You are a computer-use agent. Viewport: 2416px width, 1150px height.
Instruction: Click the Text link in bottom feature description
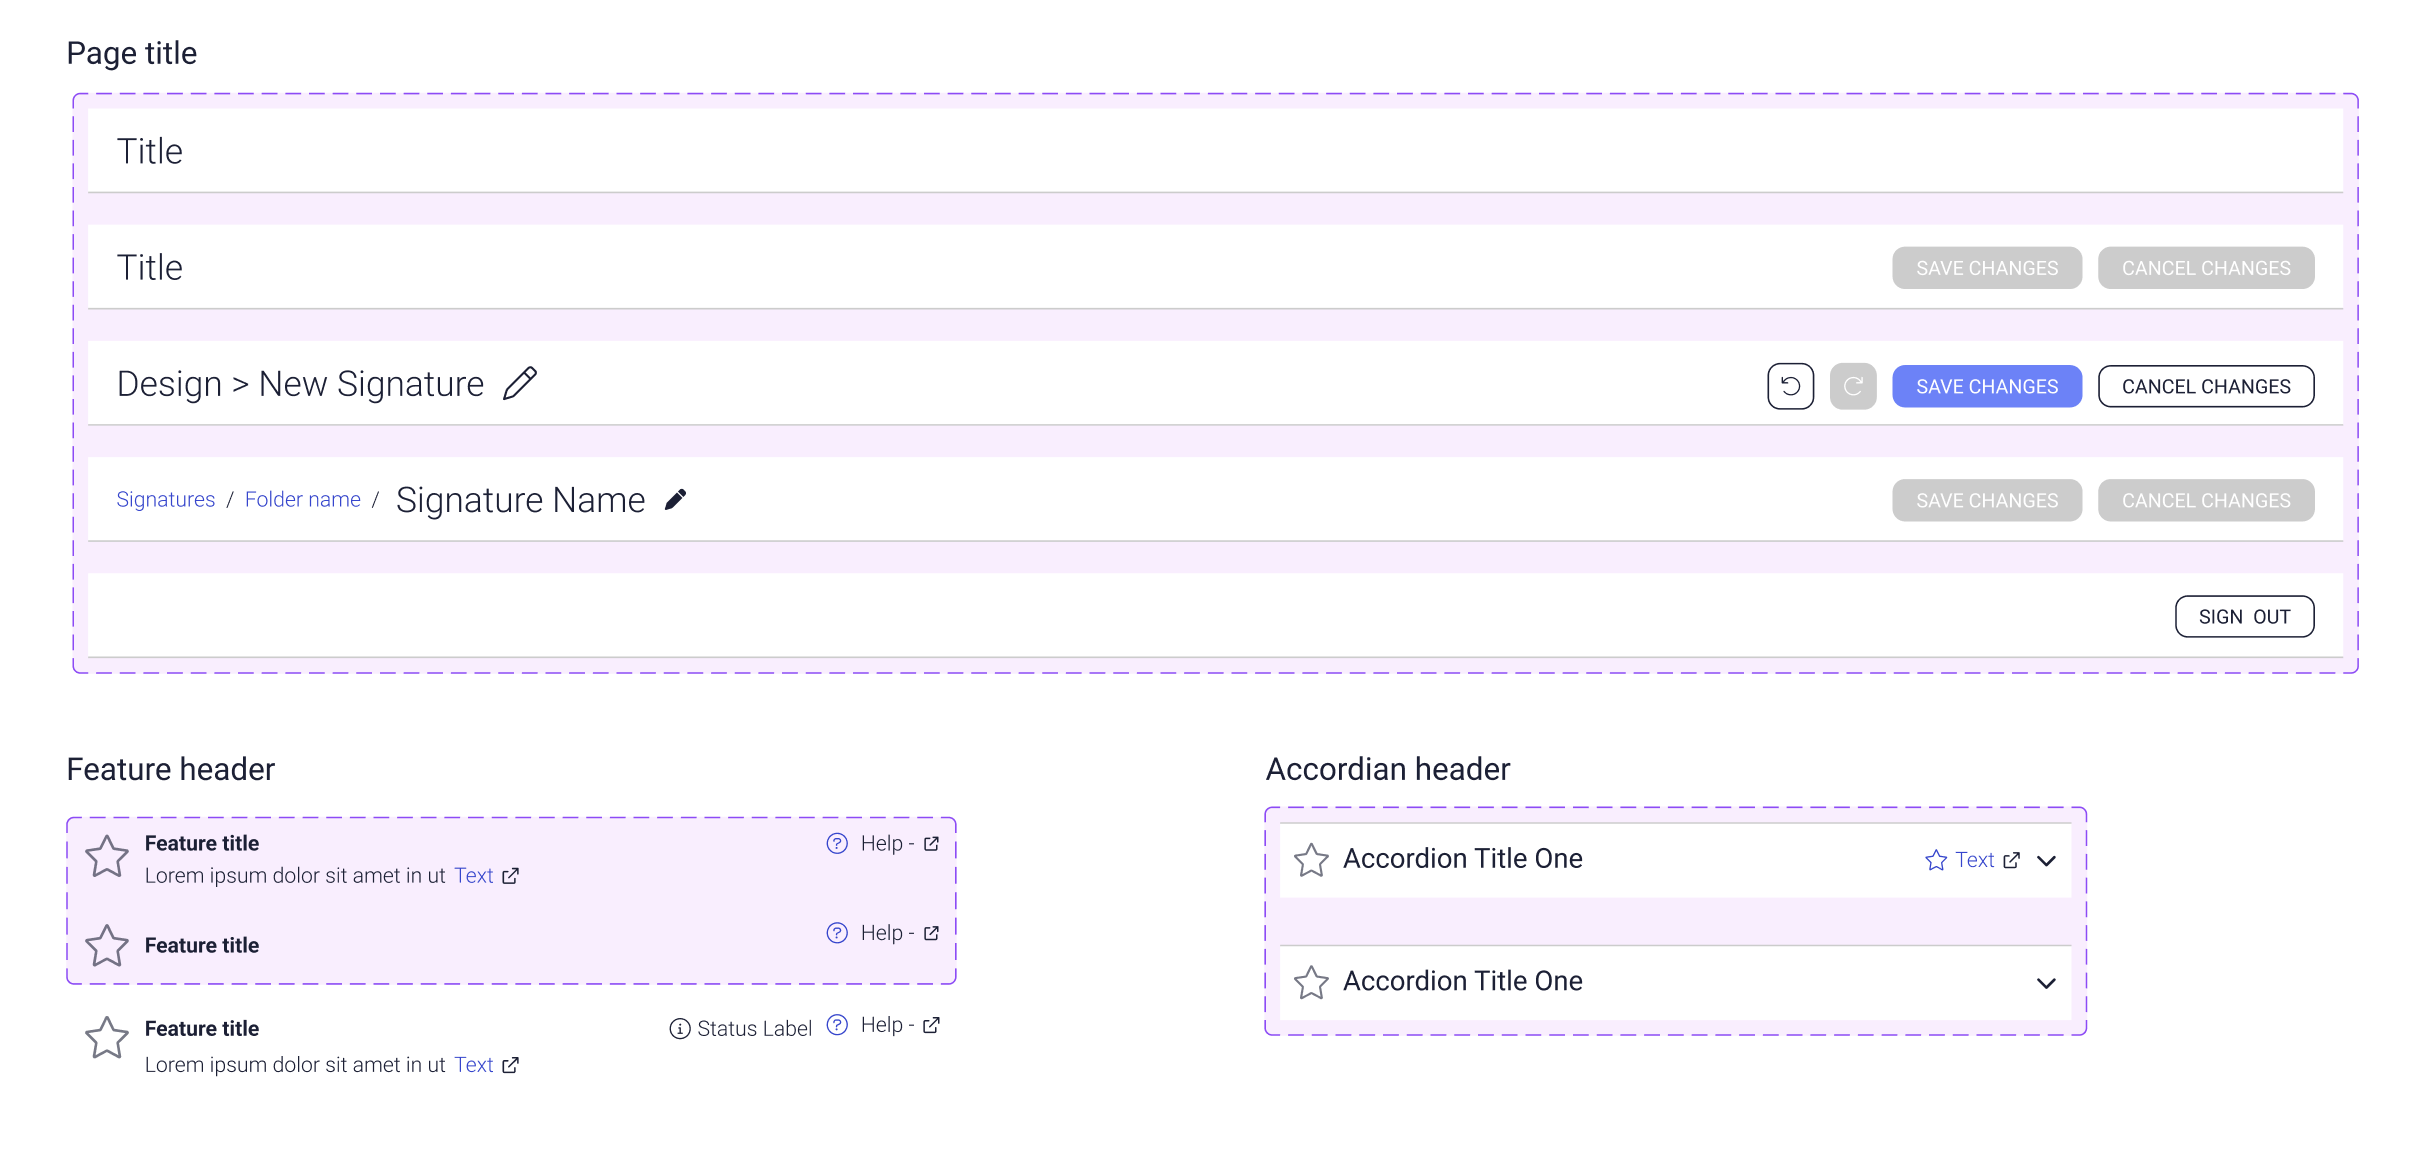(474, 1065)
